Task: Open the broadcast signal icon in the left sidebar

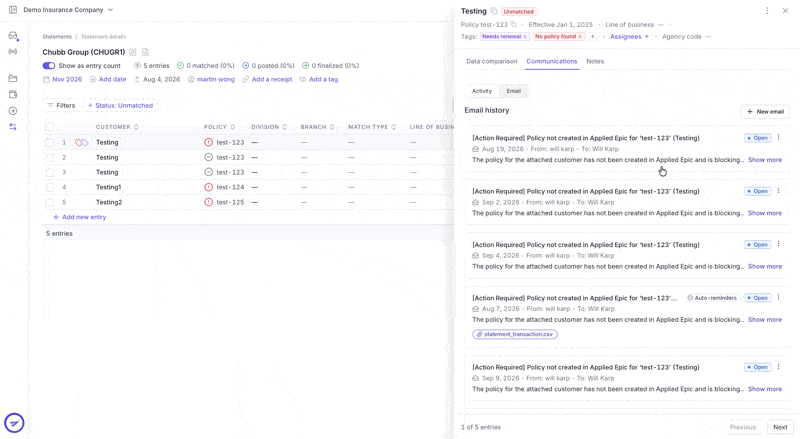Action: (13, 52)
